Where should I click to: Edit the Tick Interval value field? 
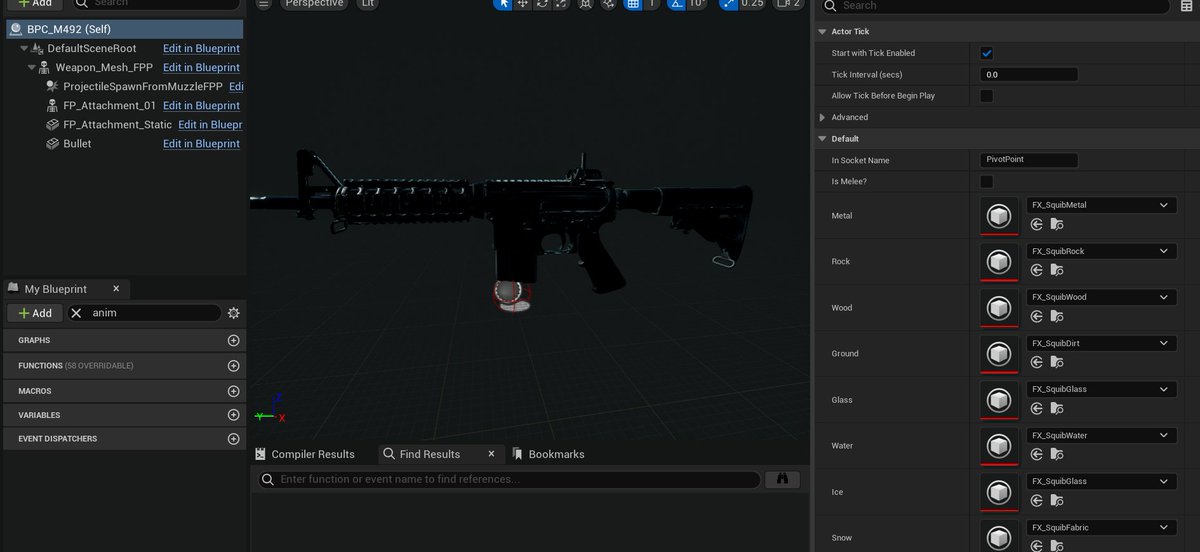(x=1029, y=74)
